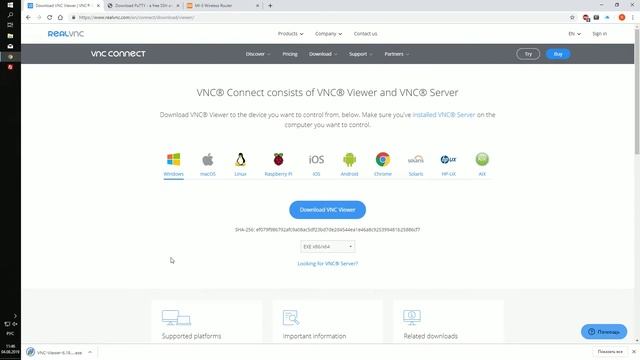Click the Download VNC Viewer button
The image size is (640, 360).
coord(327,210)
